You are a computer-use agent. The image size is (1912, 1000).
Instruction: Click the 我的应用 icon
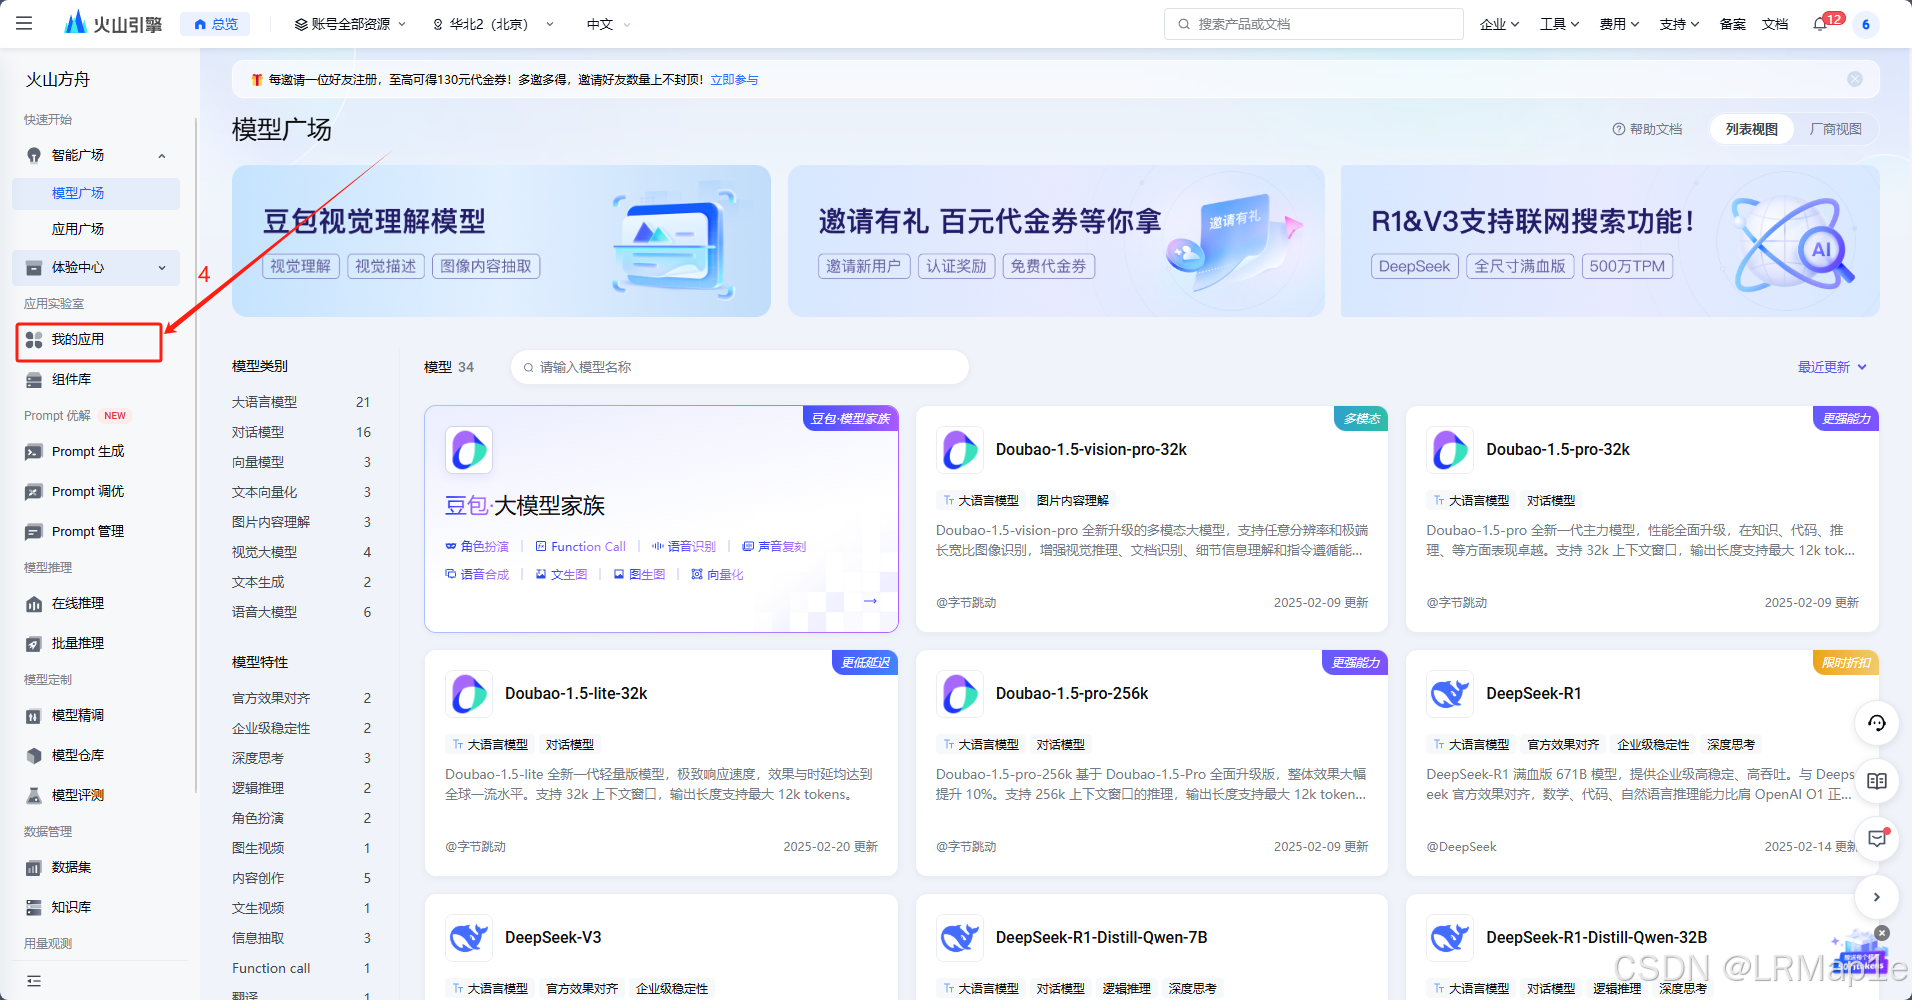tap(34, 340)
